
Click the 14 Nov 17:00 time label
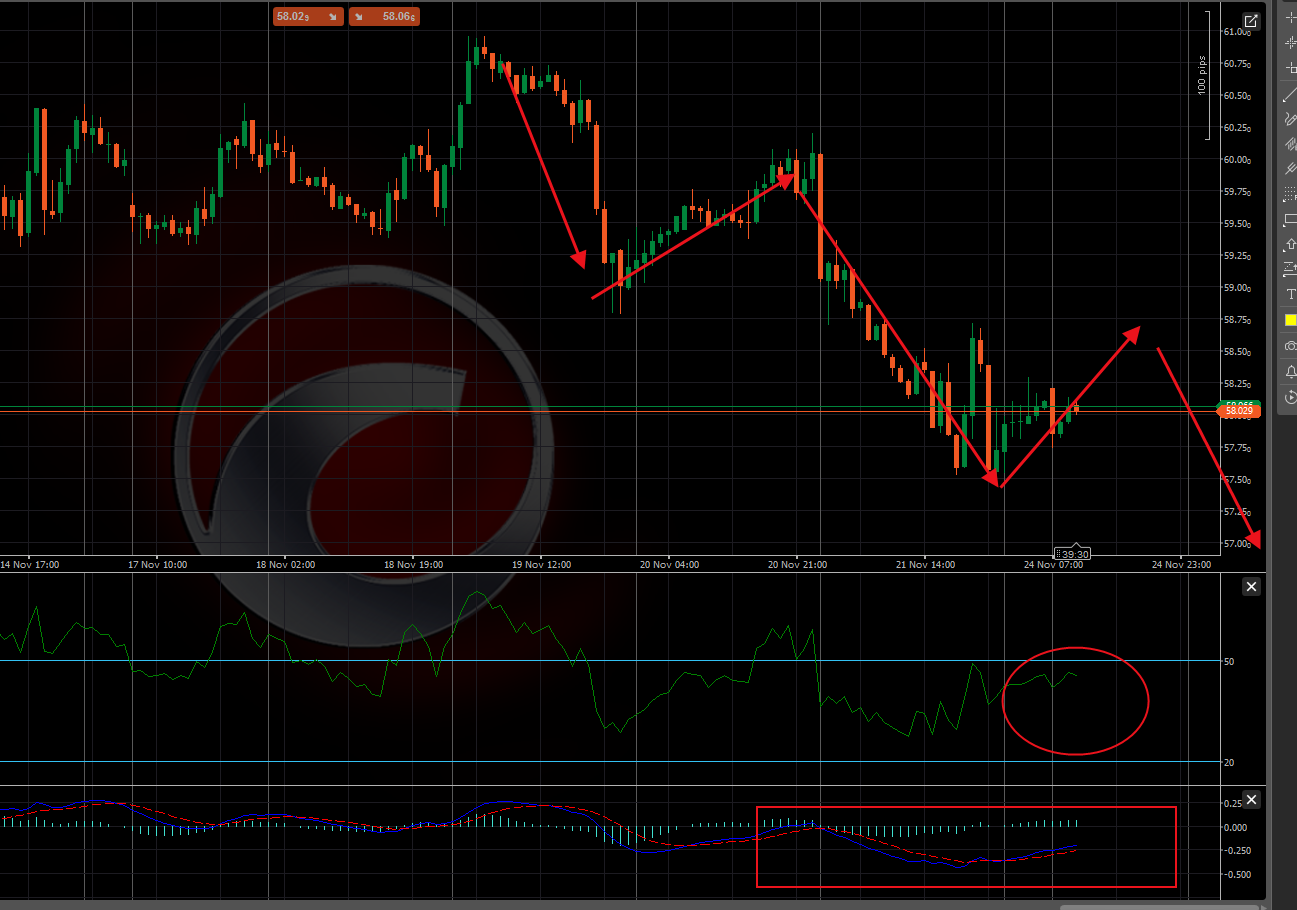(x=29, y=565)
